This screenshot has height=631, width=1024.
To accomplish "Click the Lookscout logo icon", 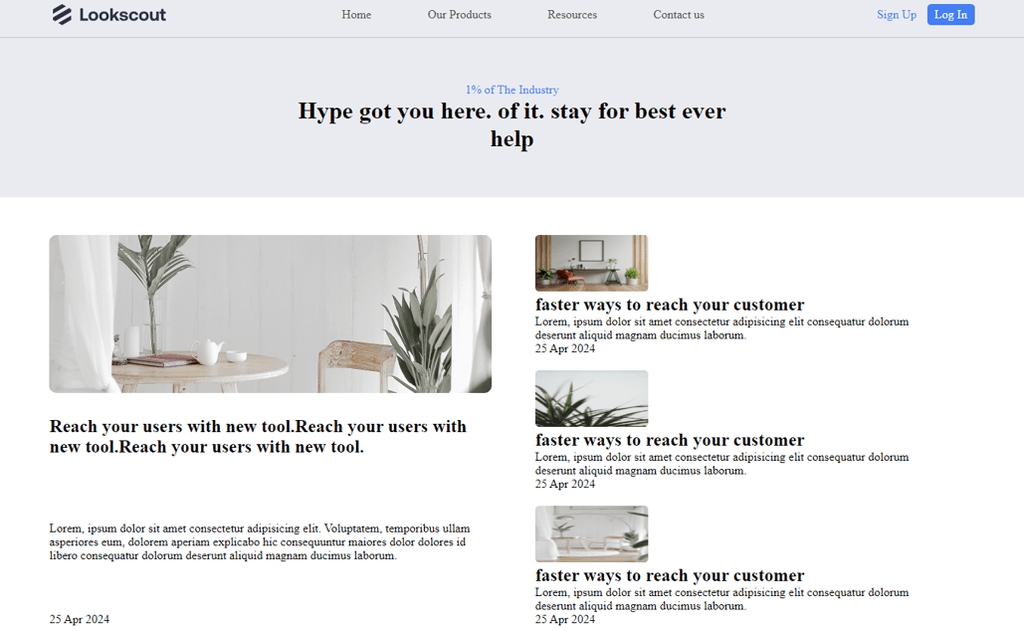I will [x=62, y=14].
